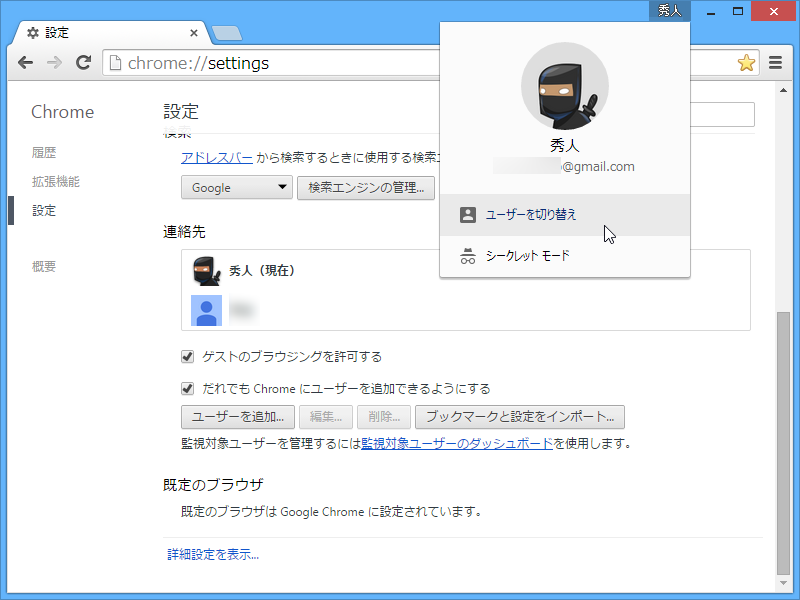Click 検索エンジンの管理 button
The width and height of the screenshot is (800, 600).
pyautogui.click(x=366, y=188)
